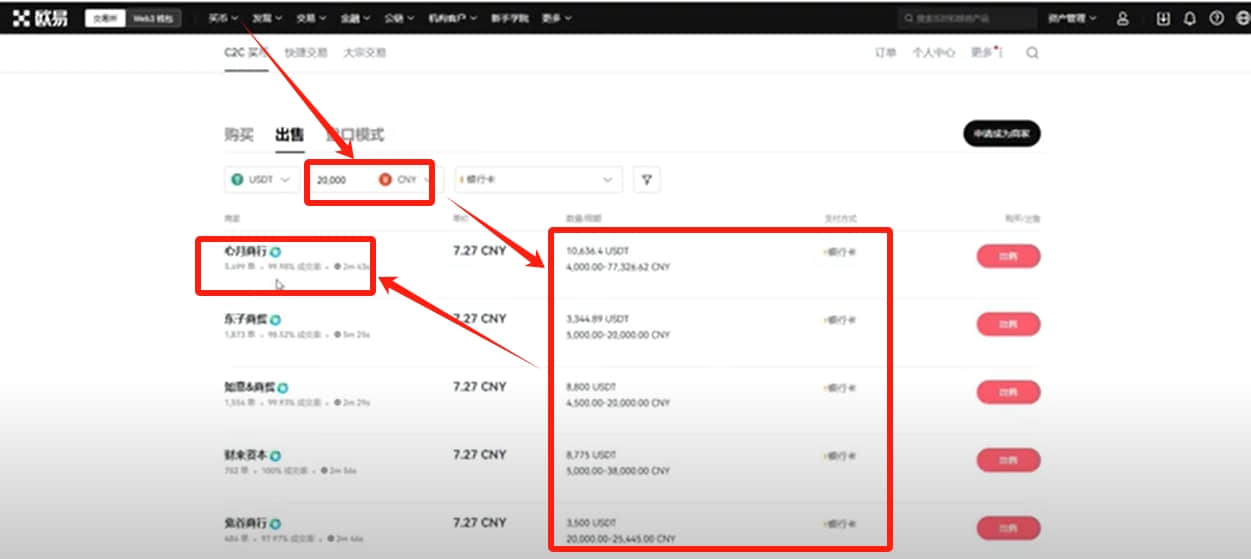The width and height of the screenshot is (1251, 559).
Task: Open merchant 如意&商贸
Action: [x=250, y=388]
